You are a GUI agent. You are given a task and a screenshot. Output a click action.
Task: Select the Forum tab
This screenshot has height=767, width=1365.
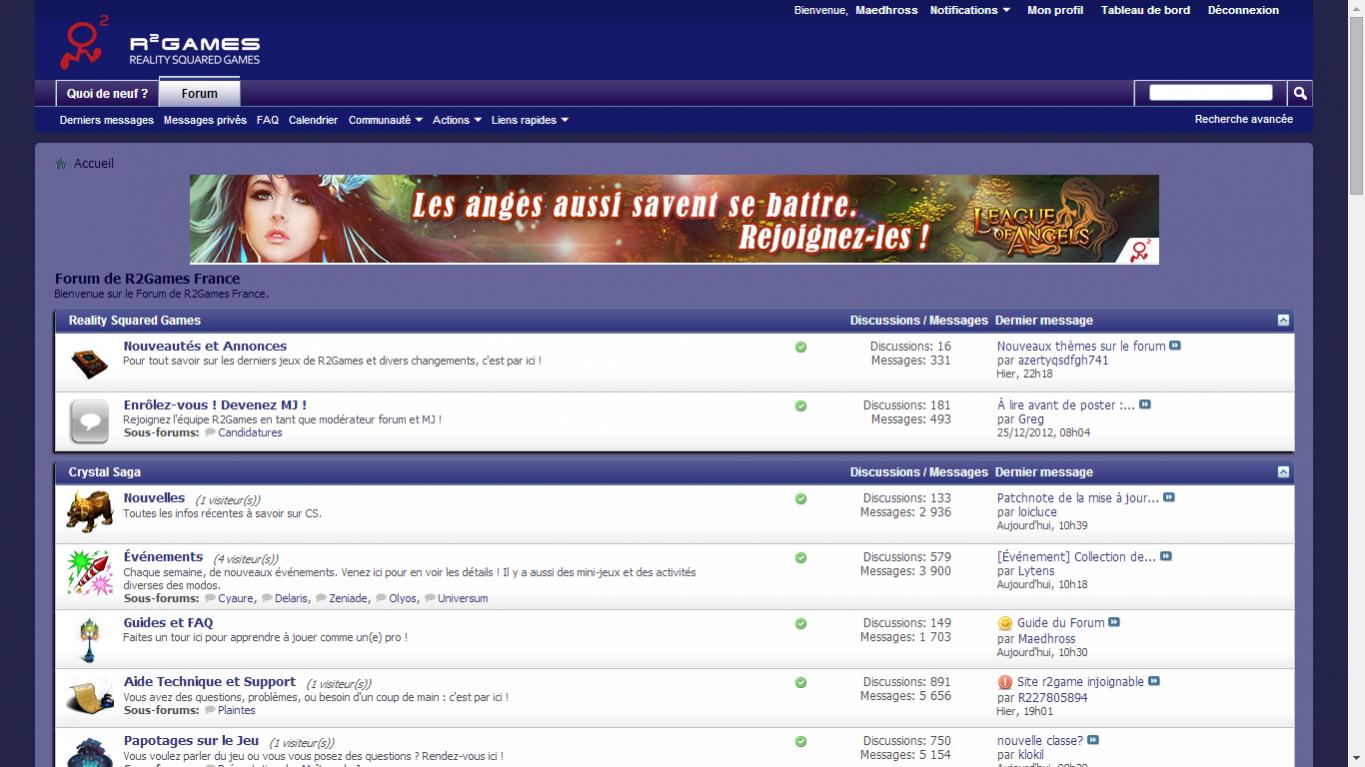pyautogui.click(x=199, y=94)
